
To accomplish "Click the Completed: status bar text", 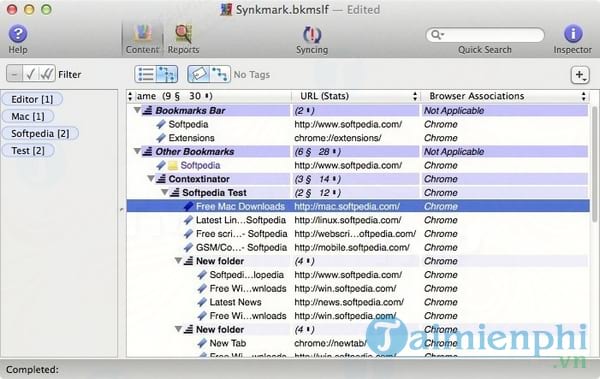I will pos(33,370).
